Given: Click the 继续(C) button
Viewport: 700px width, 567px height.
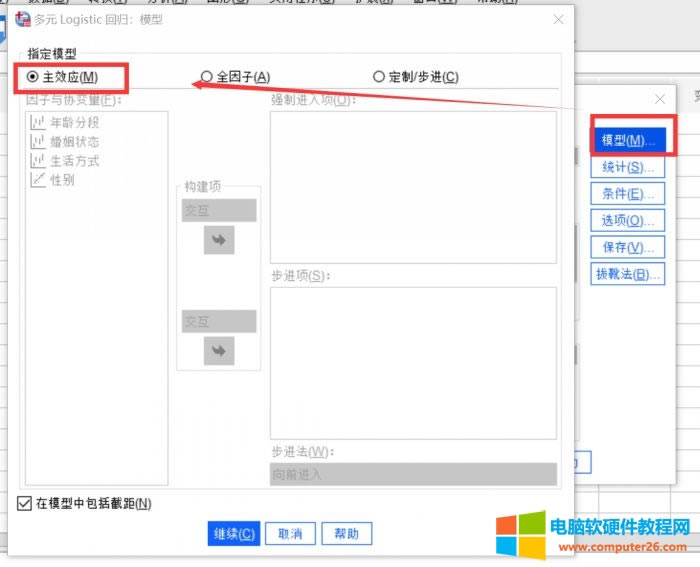Looking at the screenshot, I should click(x=234, y=534).
